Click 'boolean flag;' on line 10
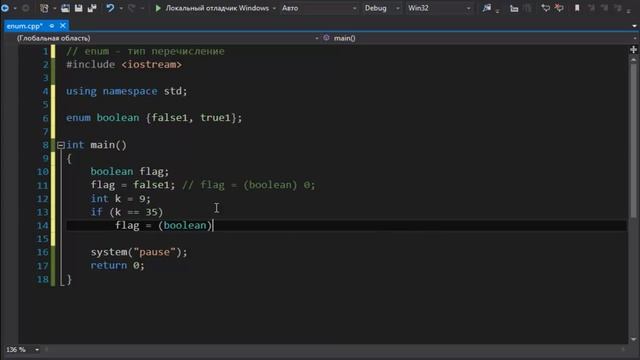 [129, 171]
